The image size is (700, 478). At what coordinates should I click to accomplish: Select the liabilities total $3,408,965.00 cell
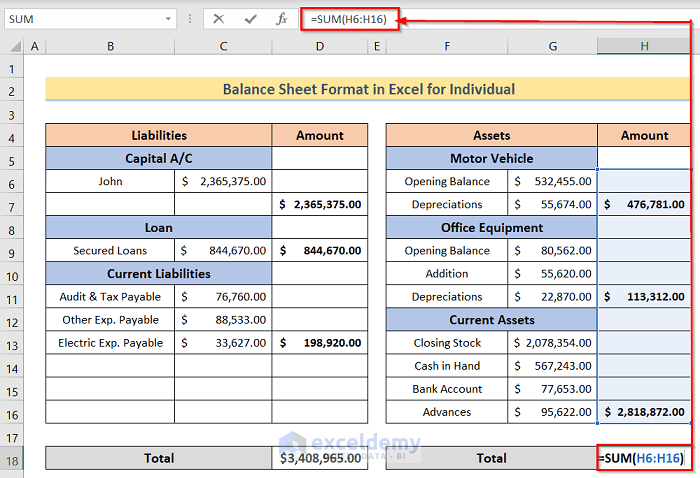(x=320, y=458)
